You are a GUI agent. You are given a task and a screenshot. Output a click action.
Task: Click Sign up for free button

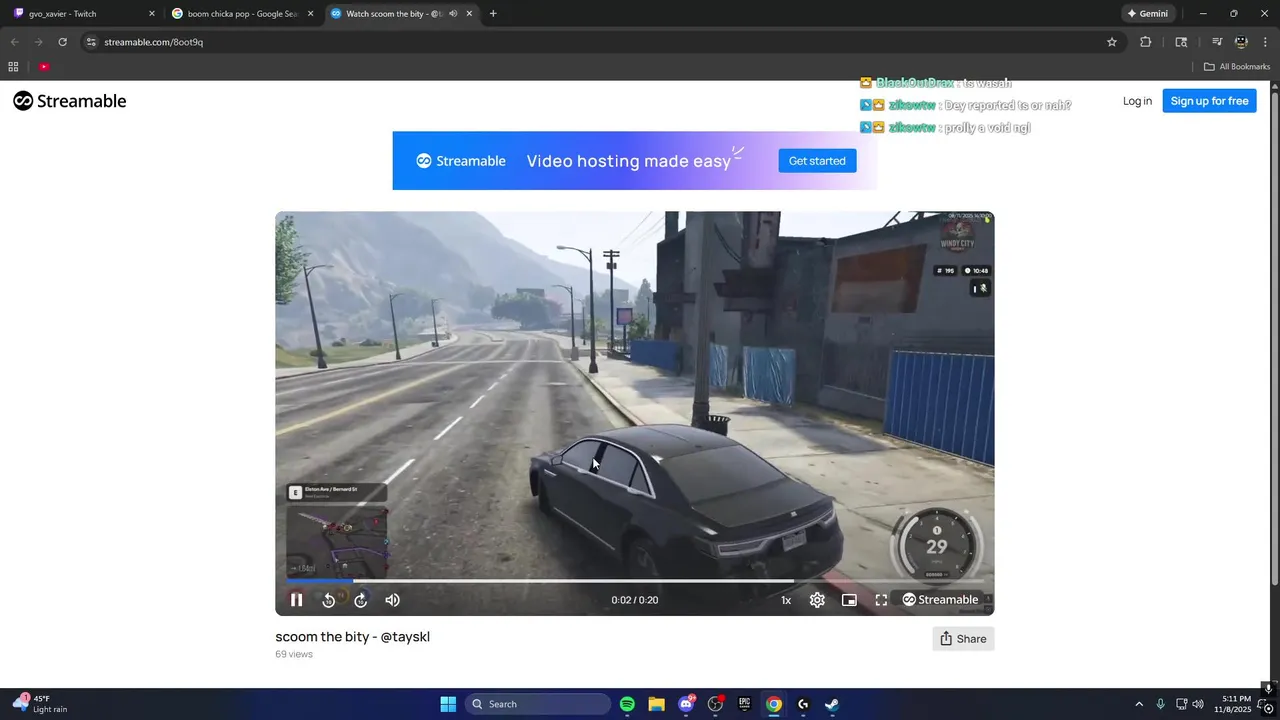coord(1209,101)
